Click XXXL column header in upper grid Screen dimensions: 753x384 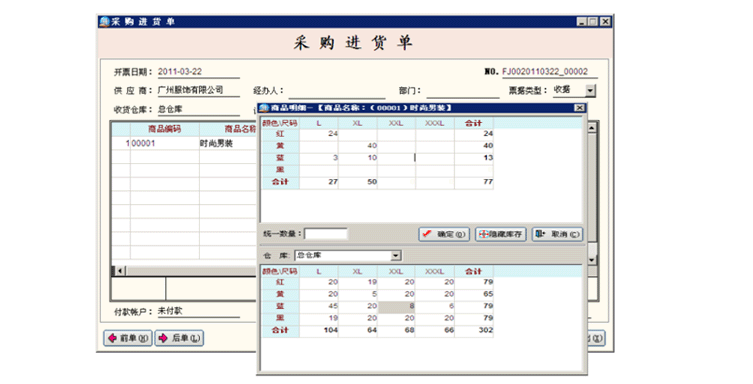435,123
